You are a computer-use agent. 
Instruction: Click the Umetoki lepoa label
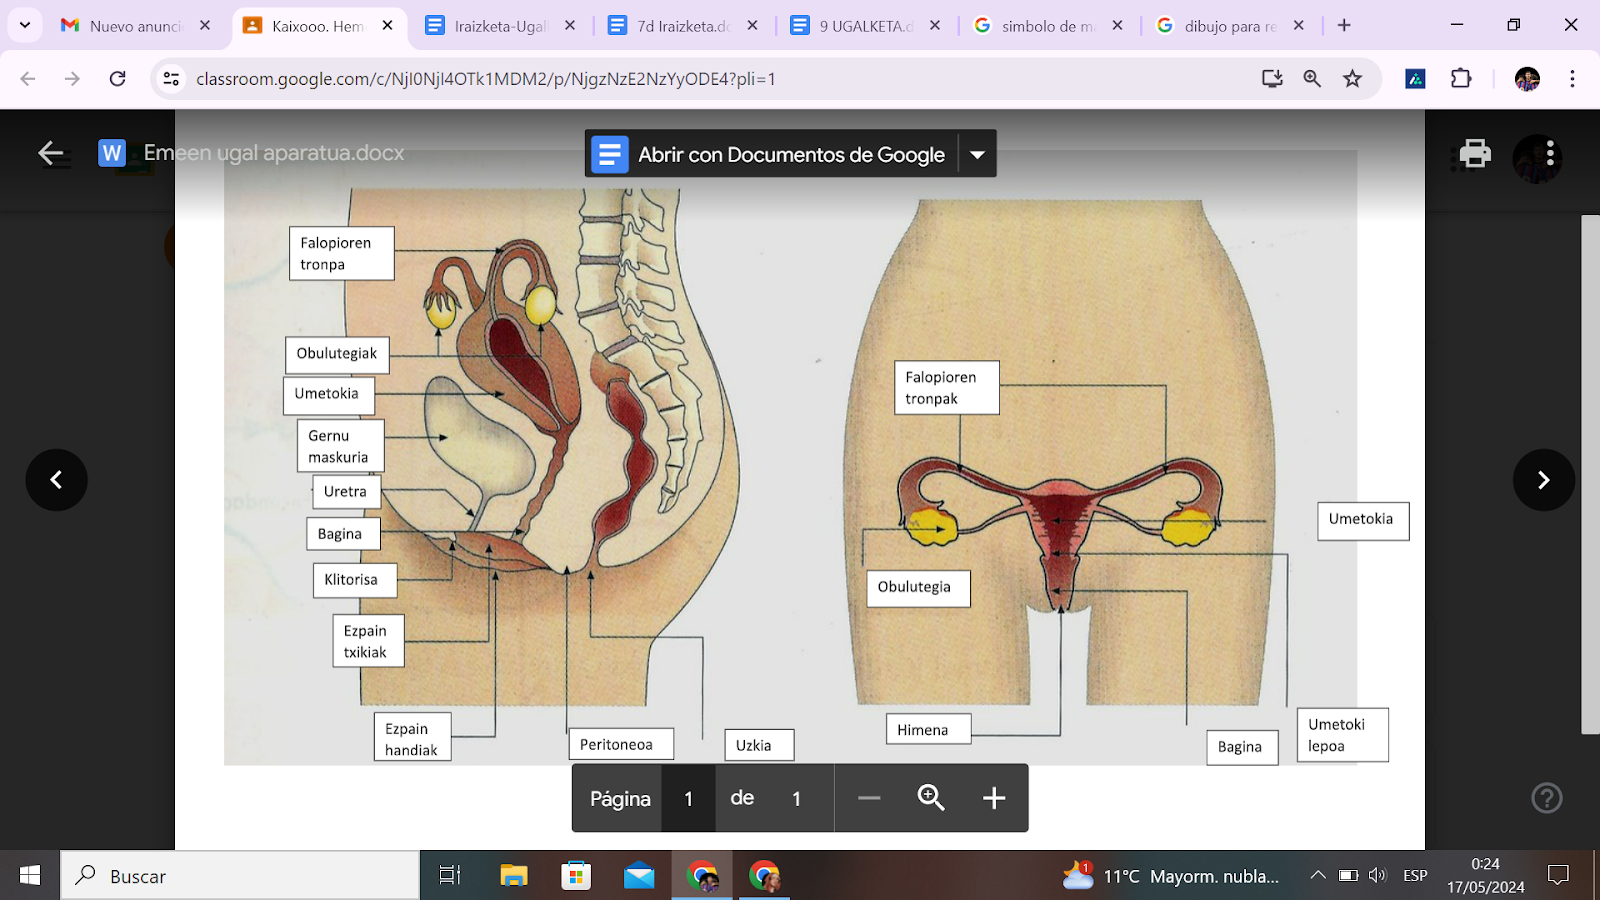coord(1343,735)
